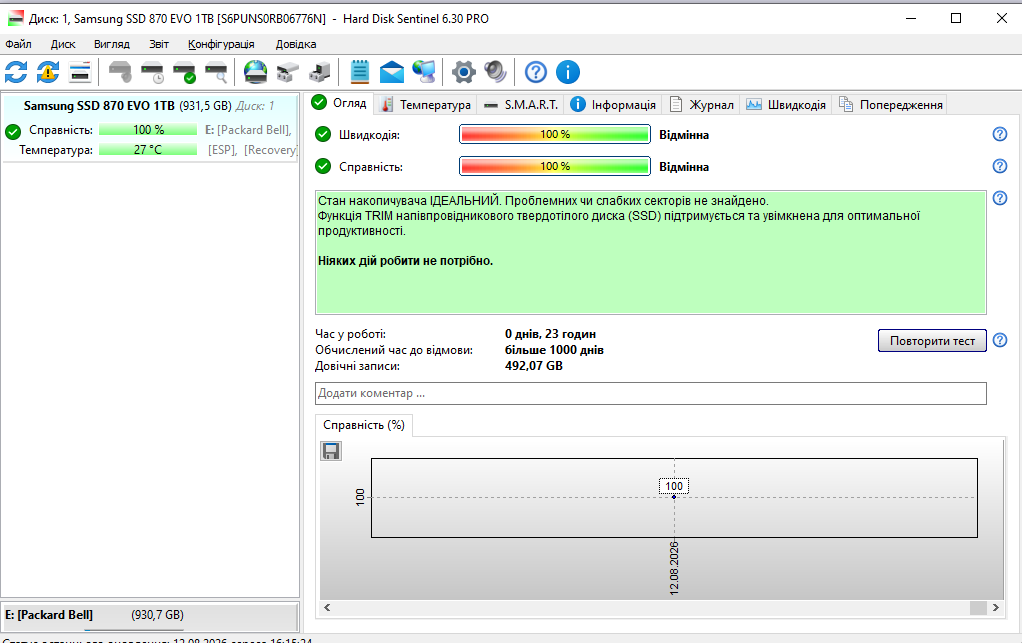Click help icon next to Справність bar
The image size is (1022, 643).
[x=1000, y=166]
